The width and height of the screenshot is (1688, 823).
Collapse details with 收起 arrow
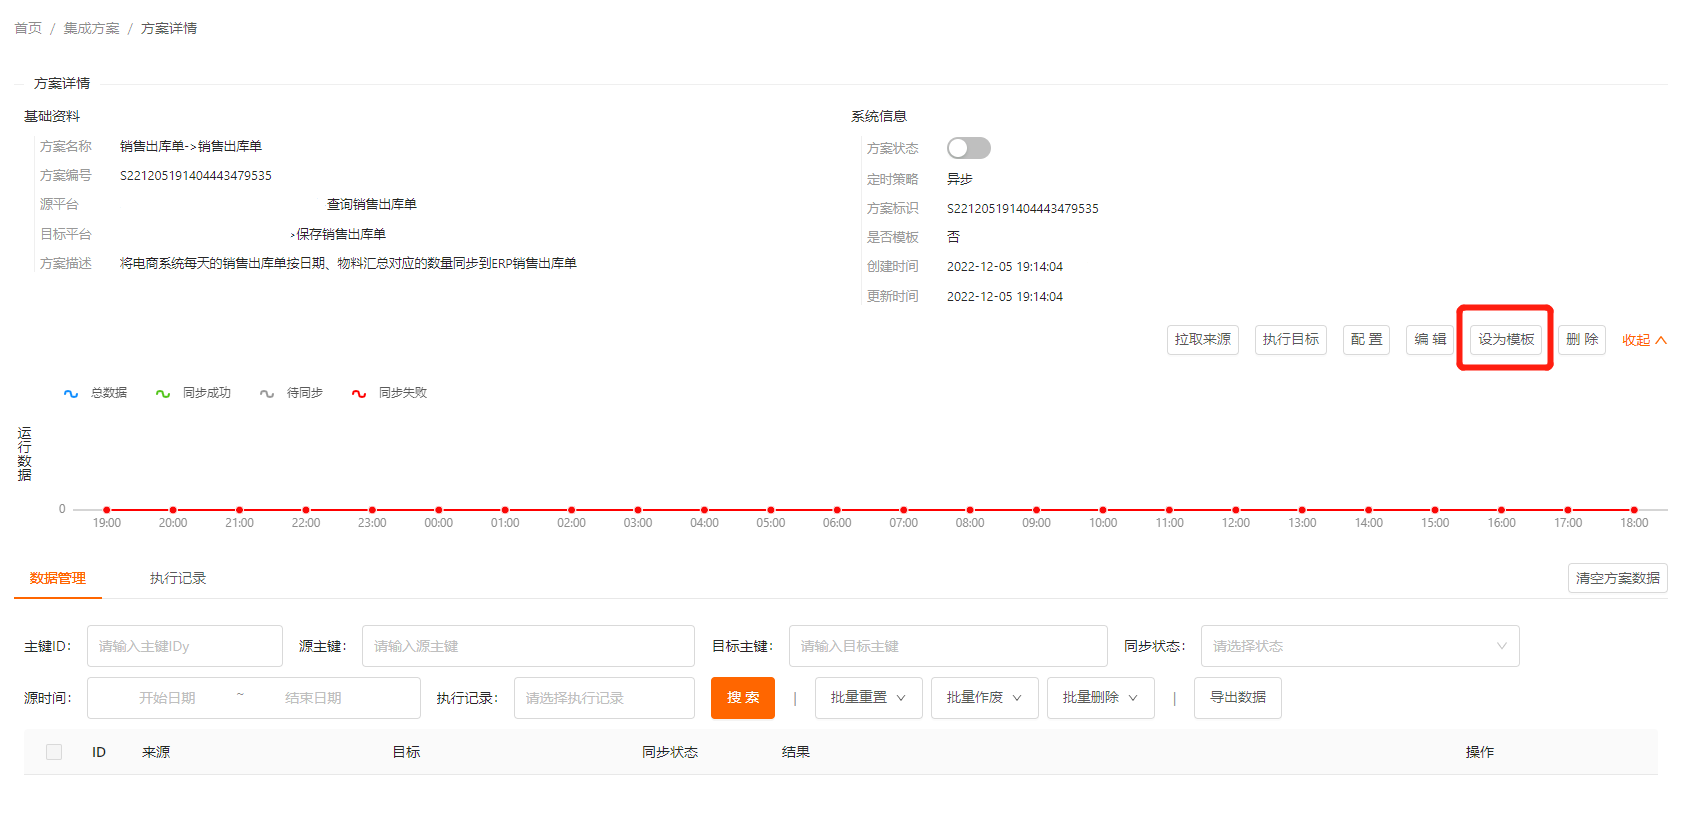tap(1644, 340)
